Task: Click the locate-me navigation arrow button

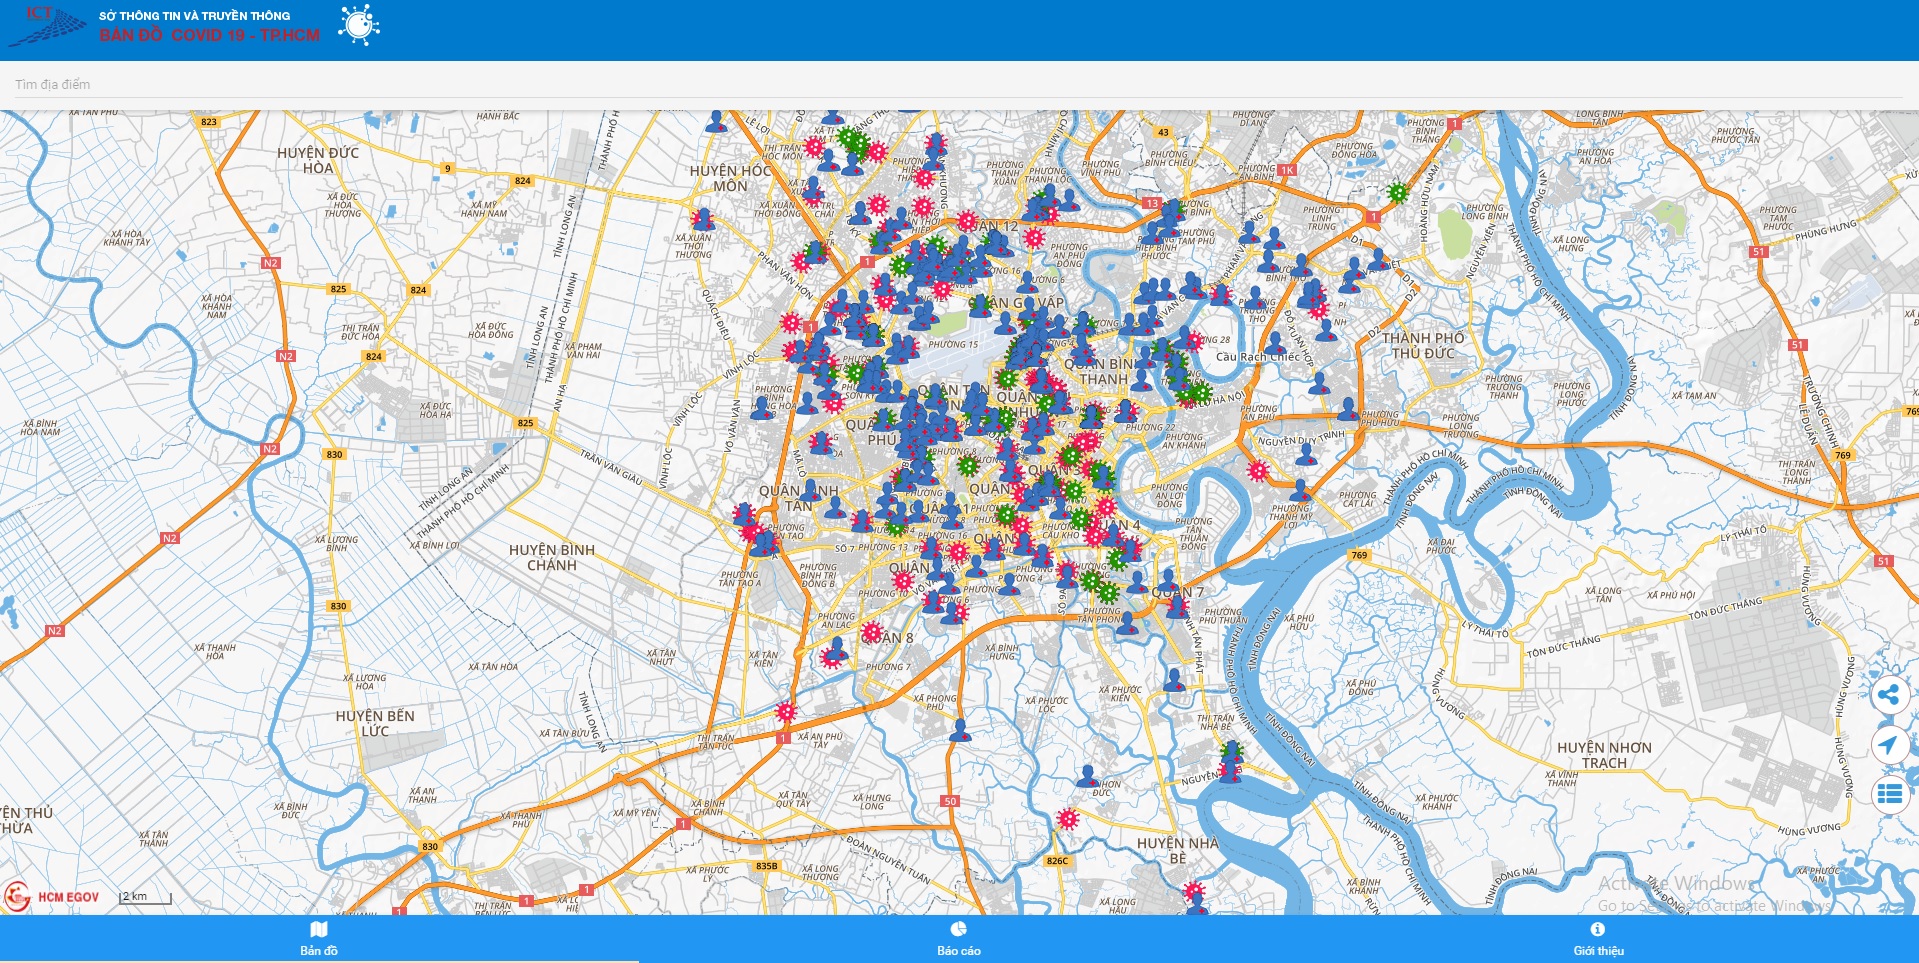Action: pyautogui.click(x=1888, y=744)
